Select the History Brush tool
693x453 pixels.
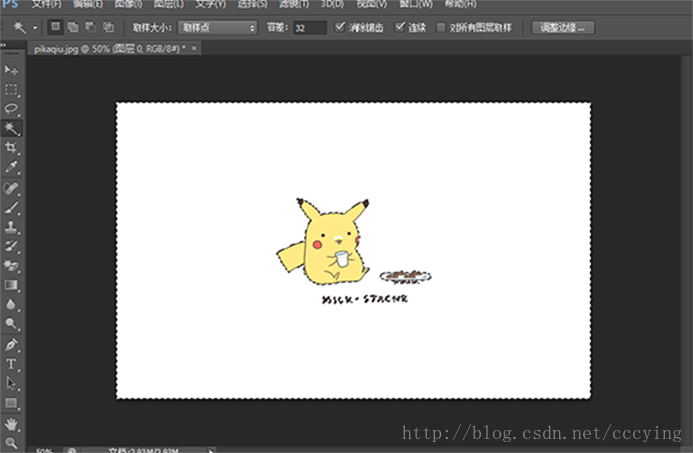pyautogui.click(x=11, y=247)
